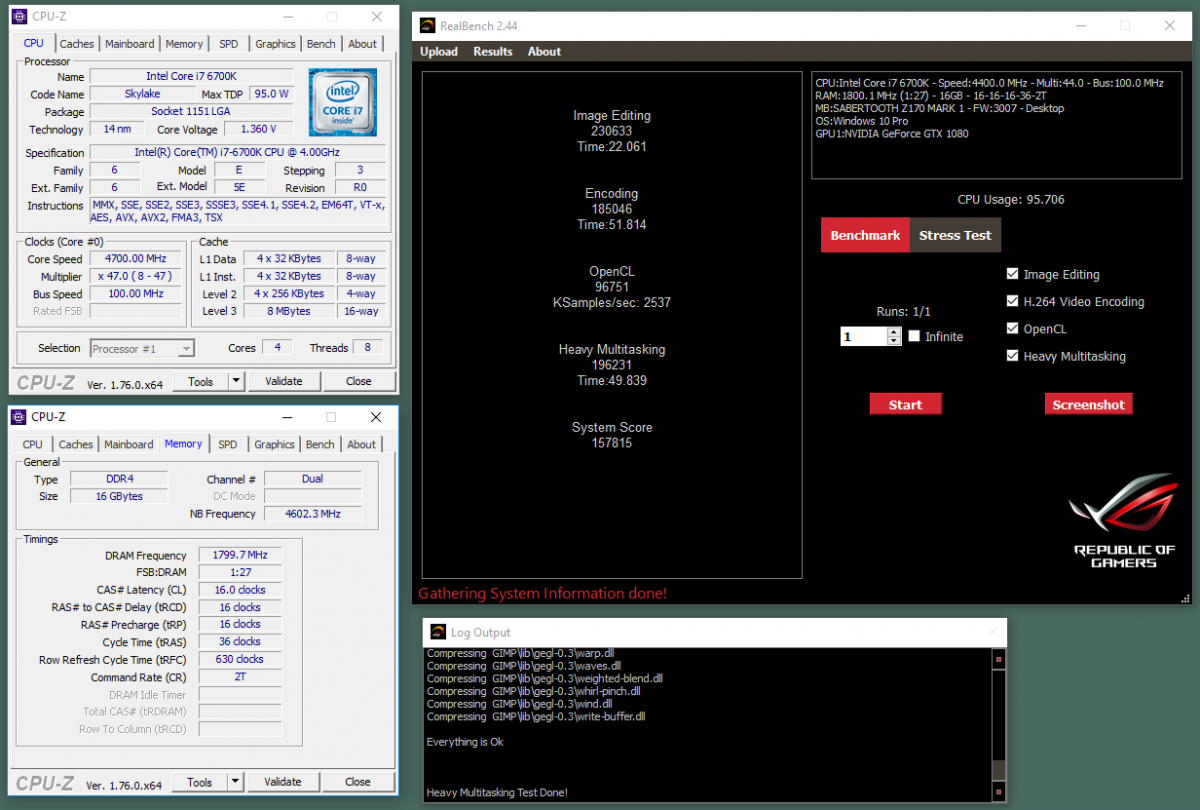Open the Upload menu in RealBench
The height and width of the screenshot is (810, 1200).
439,52
